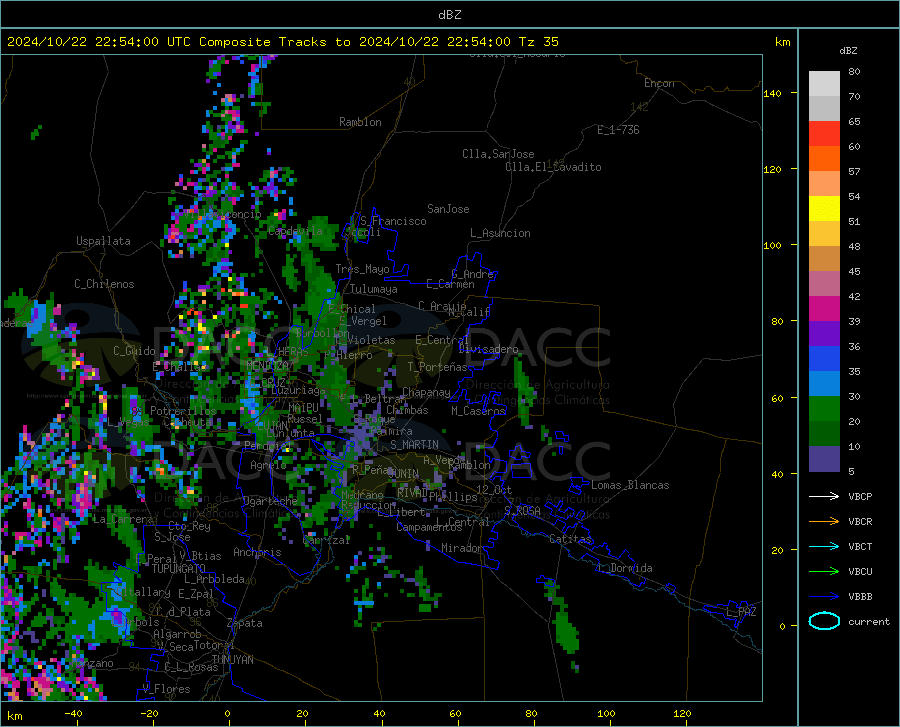900x727 pixels.
Task: Click the TUPUNGATO city label
Action: [179, 569]
